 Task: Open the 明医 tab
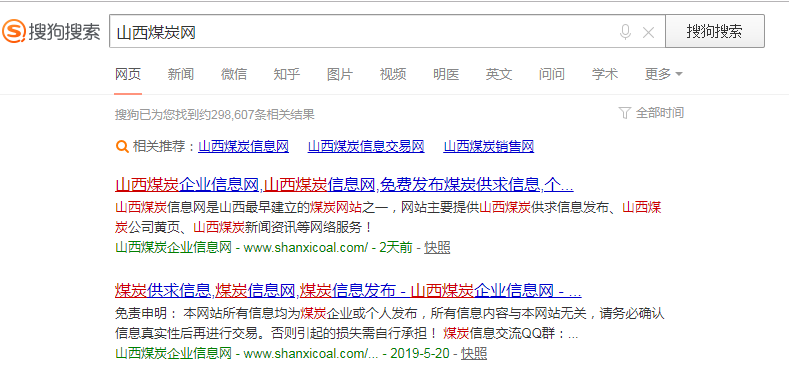pyautogui.click(x=446, y=74)
